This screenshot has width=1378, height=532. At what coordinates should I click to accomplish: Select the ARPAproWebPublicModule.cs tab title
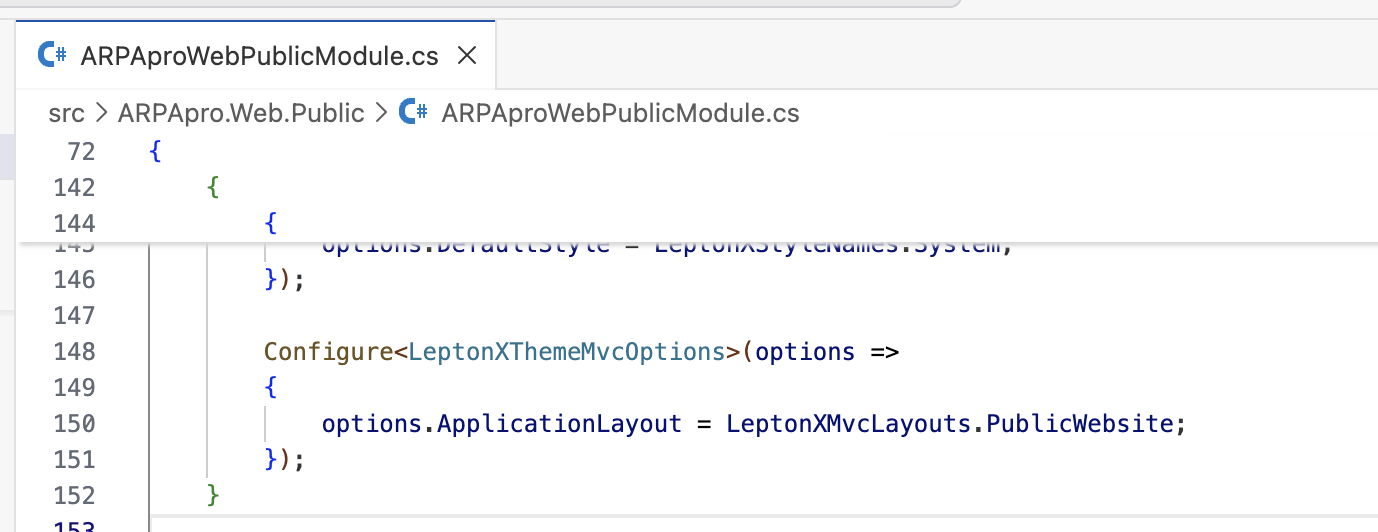pyautogui.click(x=259, y=56)
